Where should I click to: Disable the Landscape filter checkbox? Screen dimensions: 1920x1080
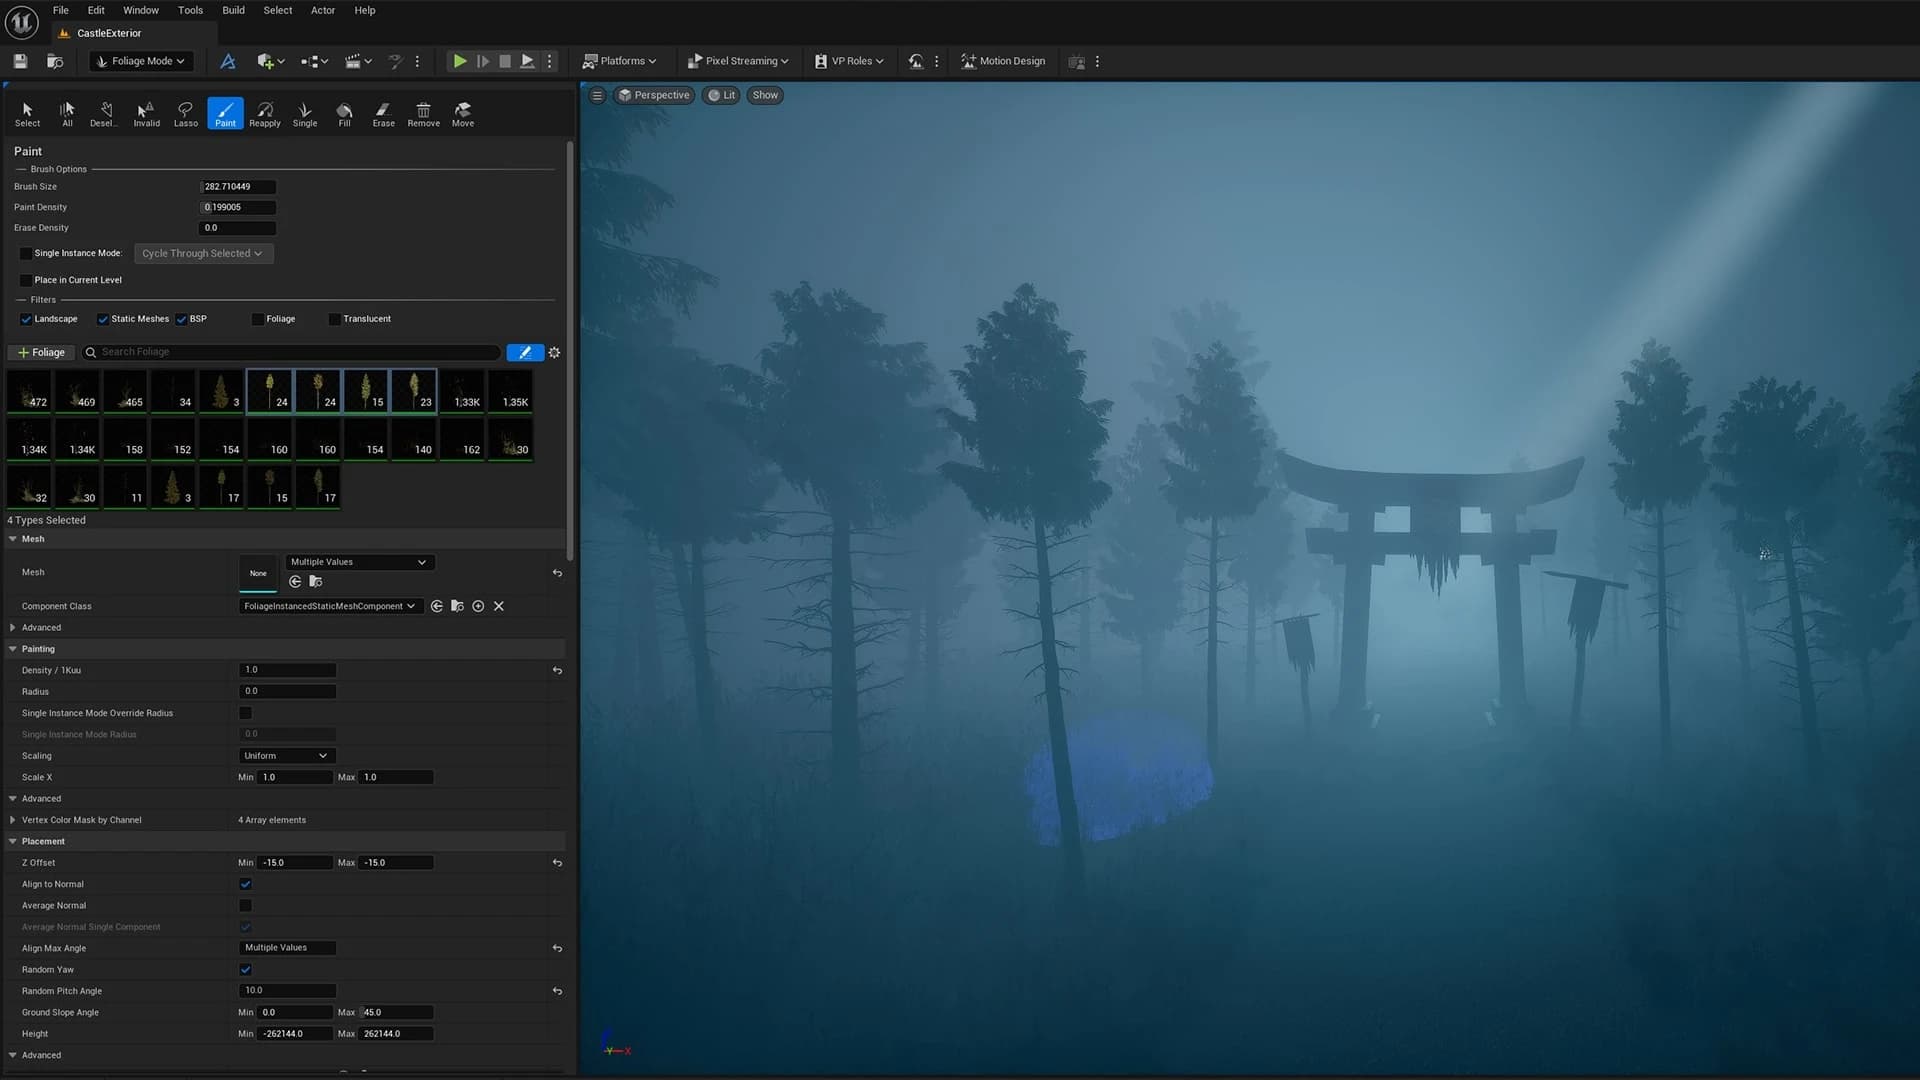coord(26,319)
